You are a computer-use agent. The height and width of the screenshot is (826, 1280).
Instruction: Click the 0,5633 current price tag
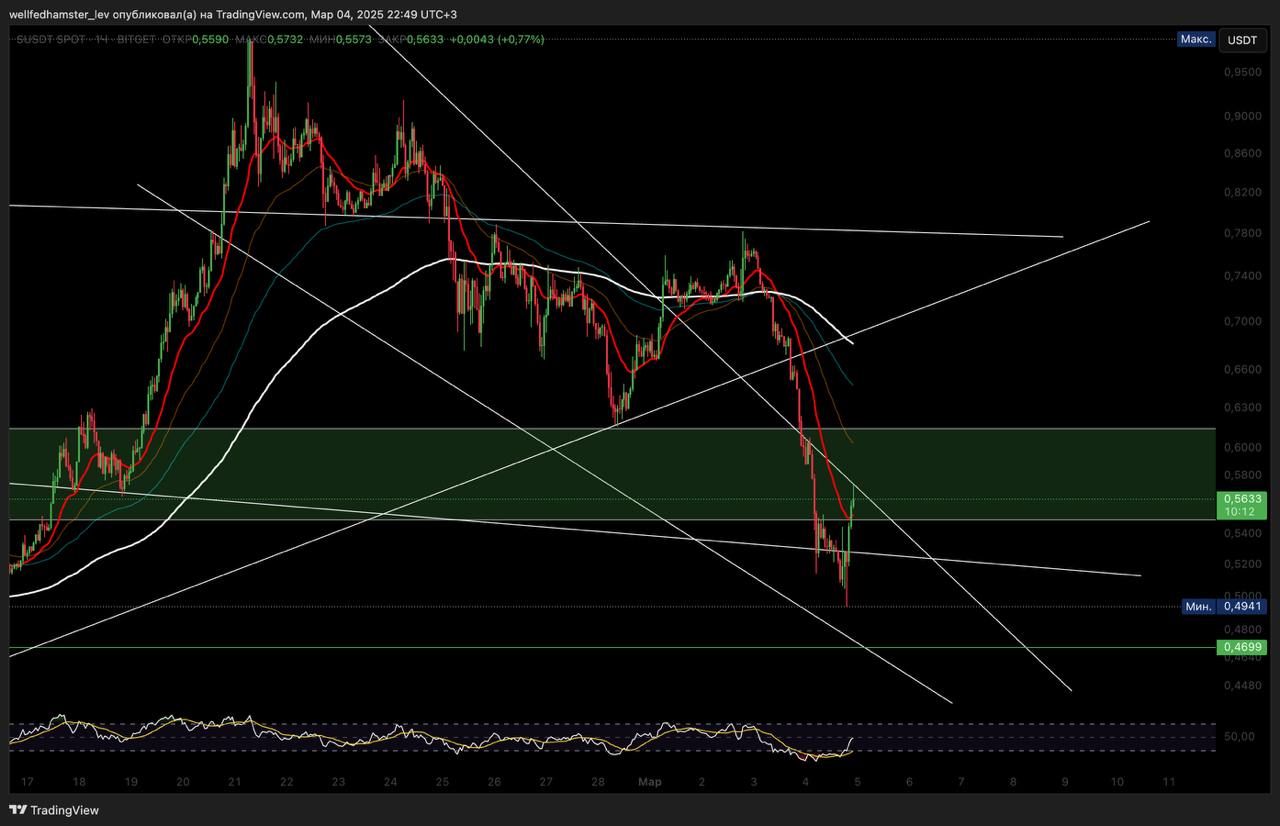coord(1243,498)
